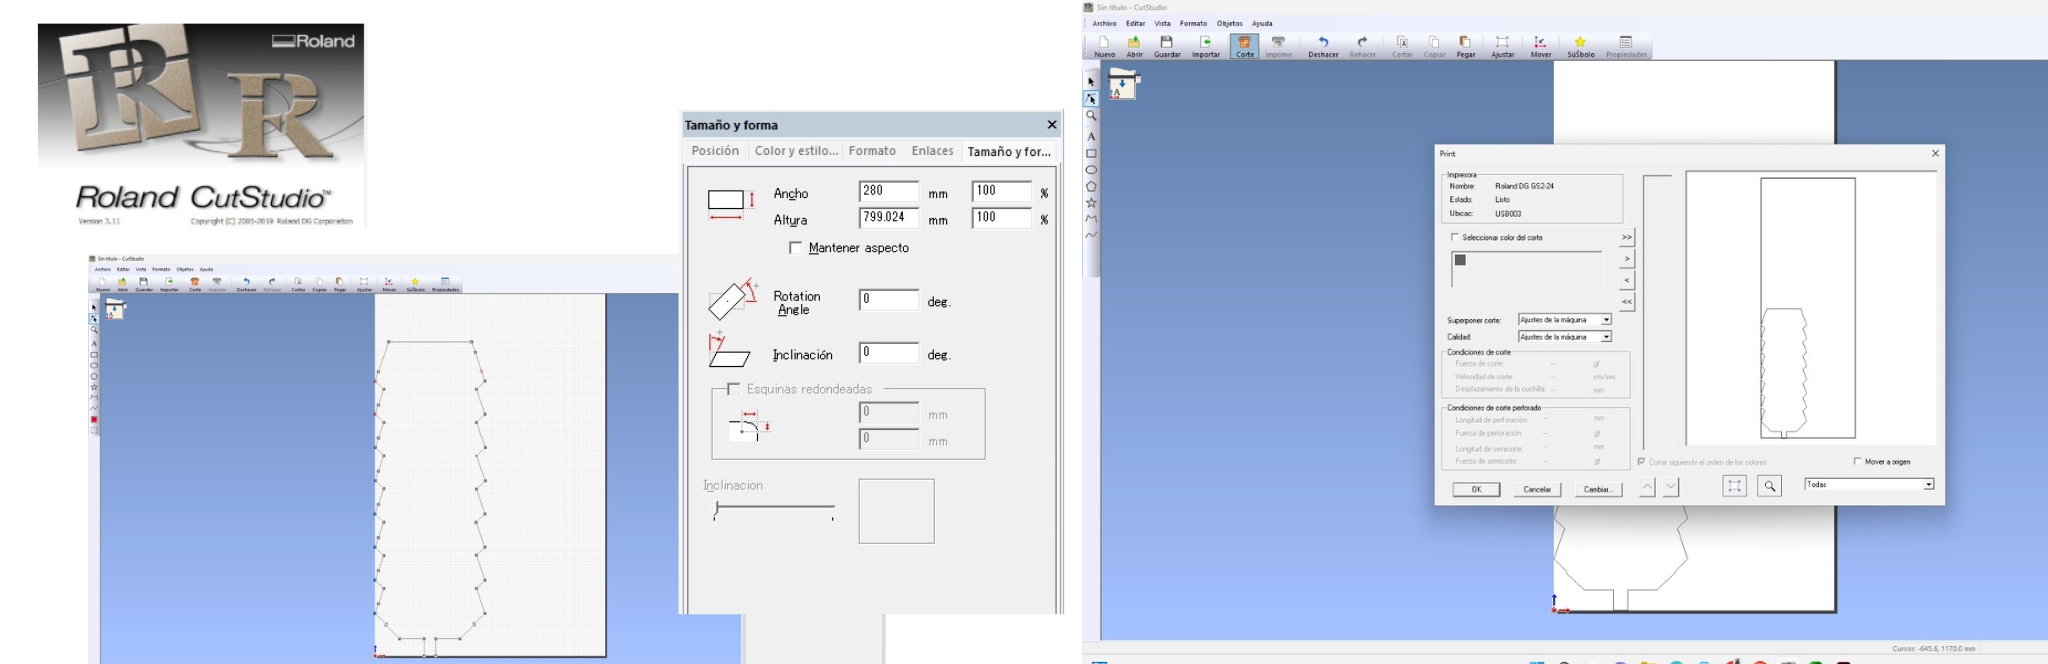Check Seleccionar color del corte
The width and height of the screenshot is (2048, 664).
1454,238
